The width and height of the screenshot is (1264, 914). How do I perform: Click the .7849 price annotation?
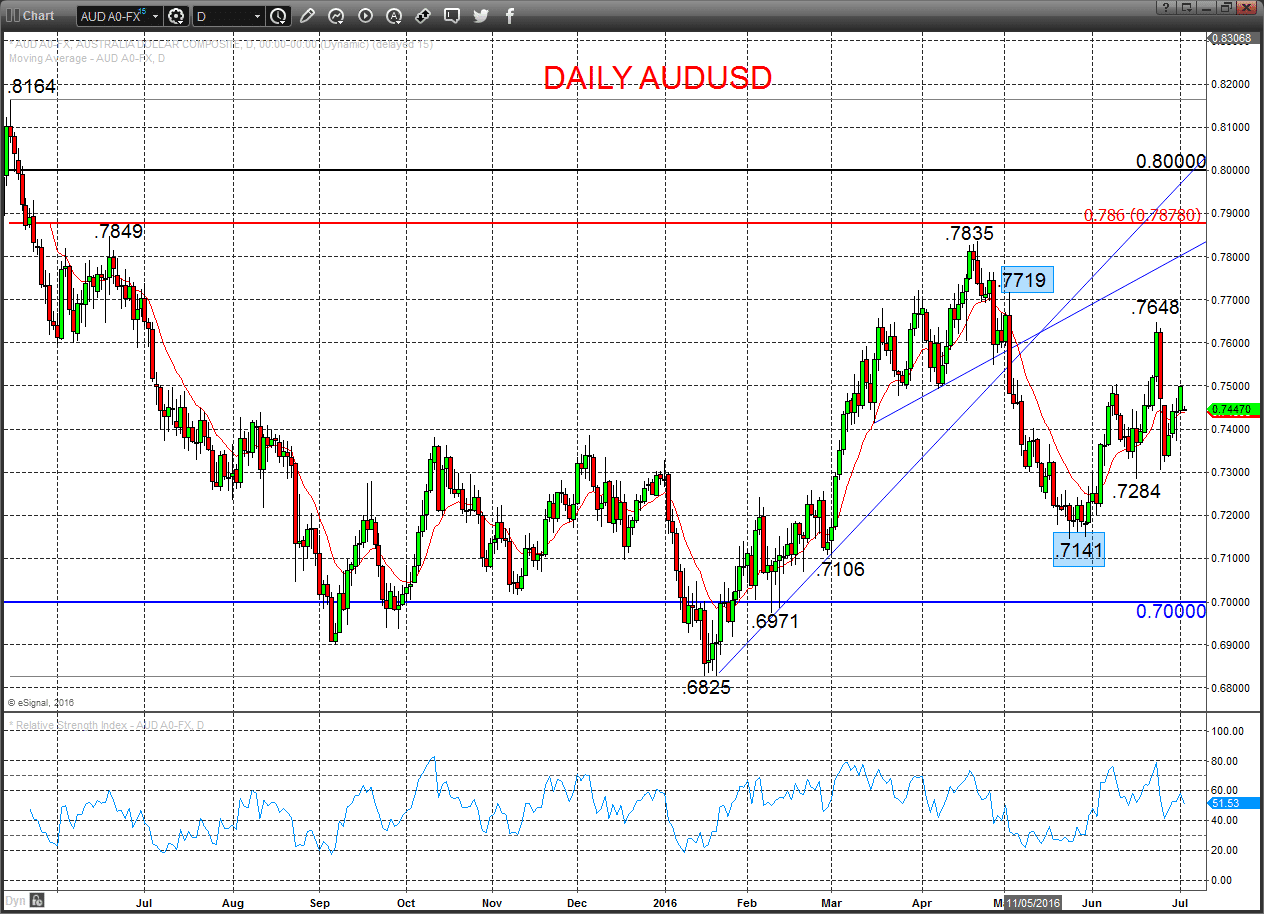coord(119,231)
